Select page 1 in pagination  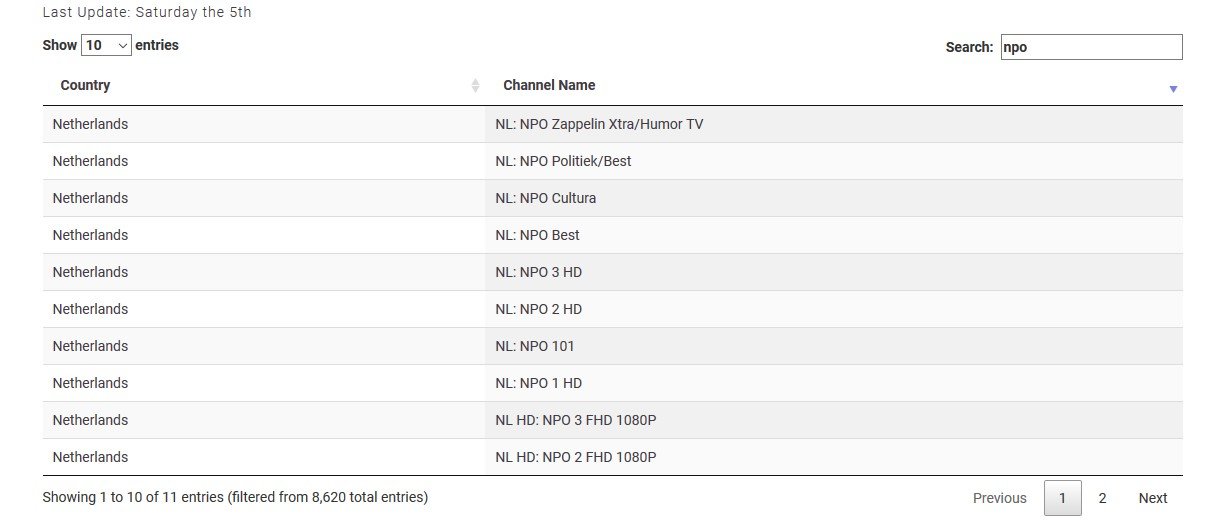click(x=1062, y=498)
